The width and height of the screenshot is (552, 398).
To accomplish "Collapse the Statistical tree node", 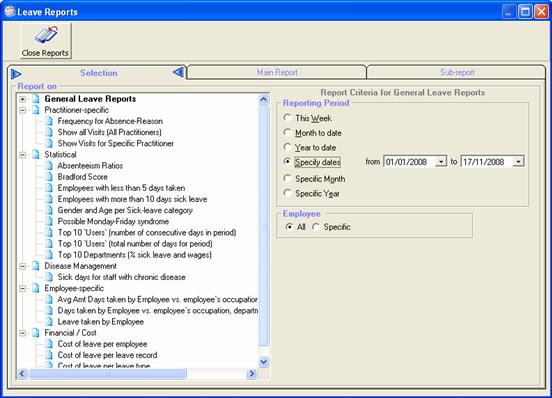I will click(x=23, y=155).
